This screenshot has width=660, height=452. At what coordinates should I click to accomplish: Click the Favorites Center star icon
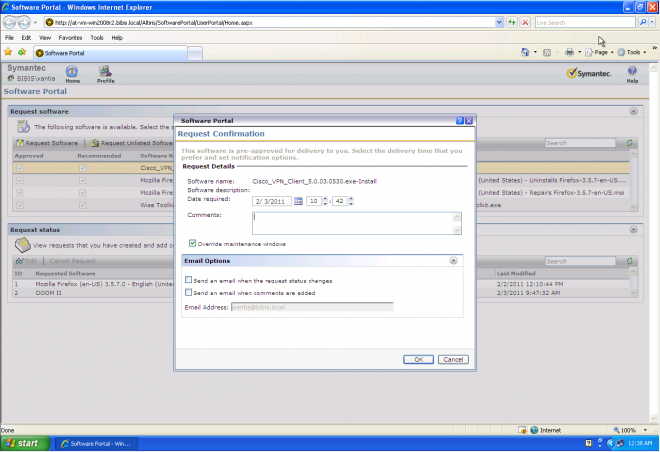click(8, 52)
